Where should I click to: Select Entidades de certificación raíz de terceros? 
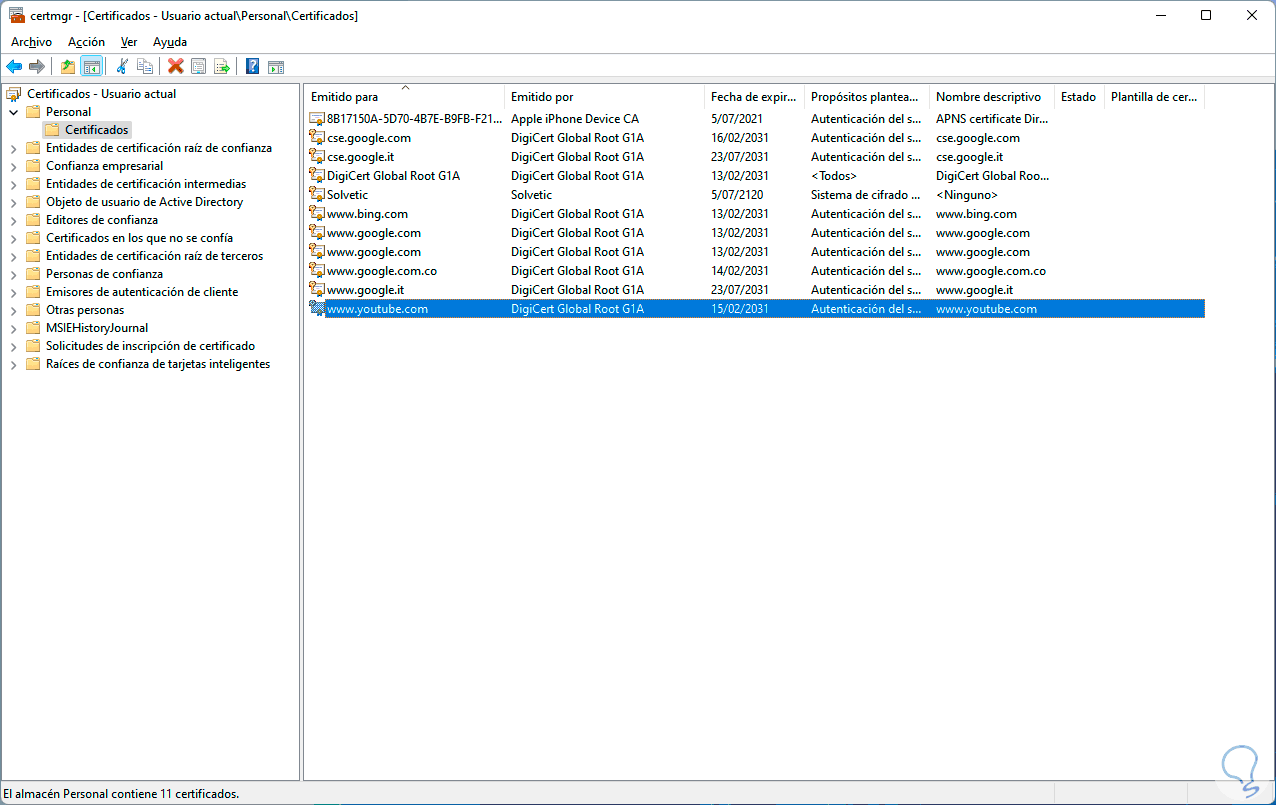pos(155,256)
